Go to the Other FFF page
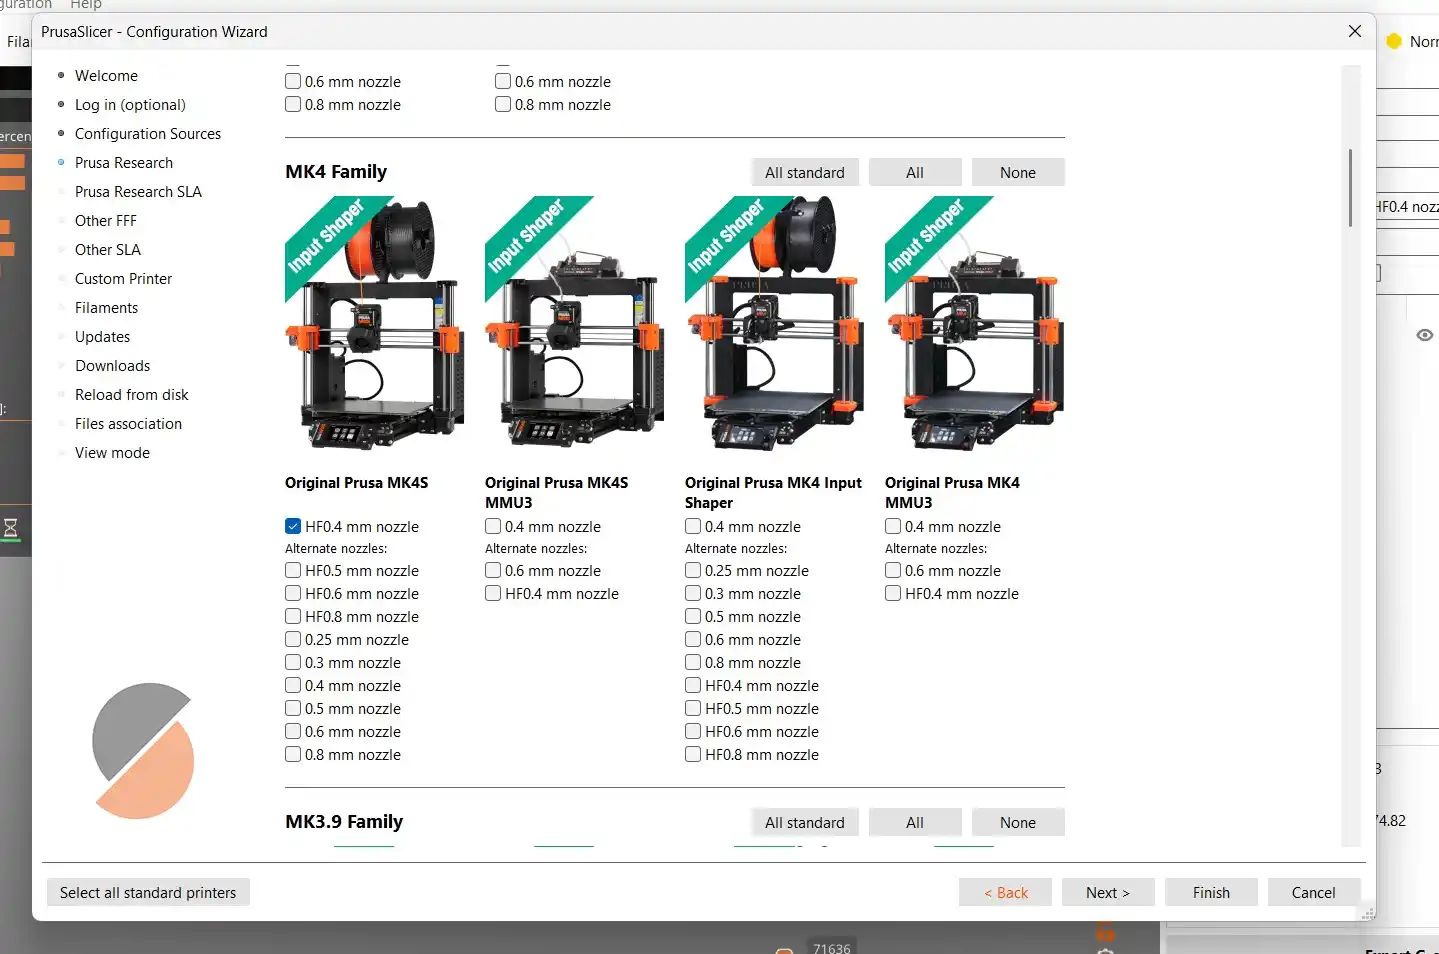 point(106,221)
